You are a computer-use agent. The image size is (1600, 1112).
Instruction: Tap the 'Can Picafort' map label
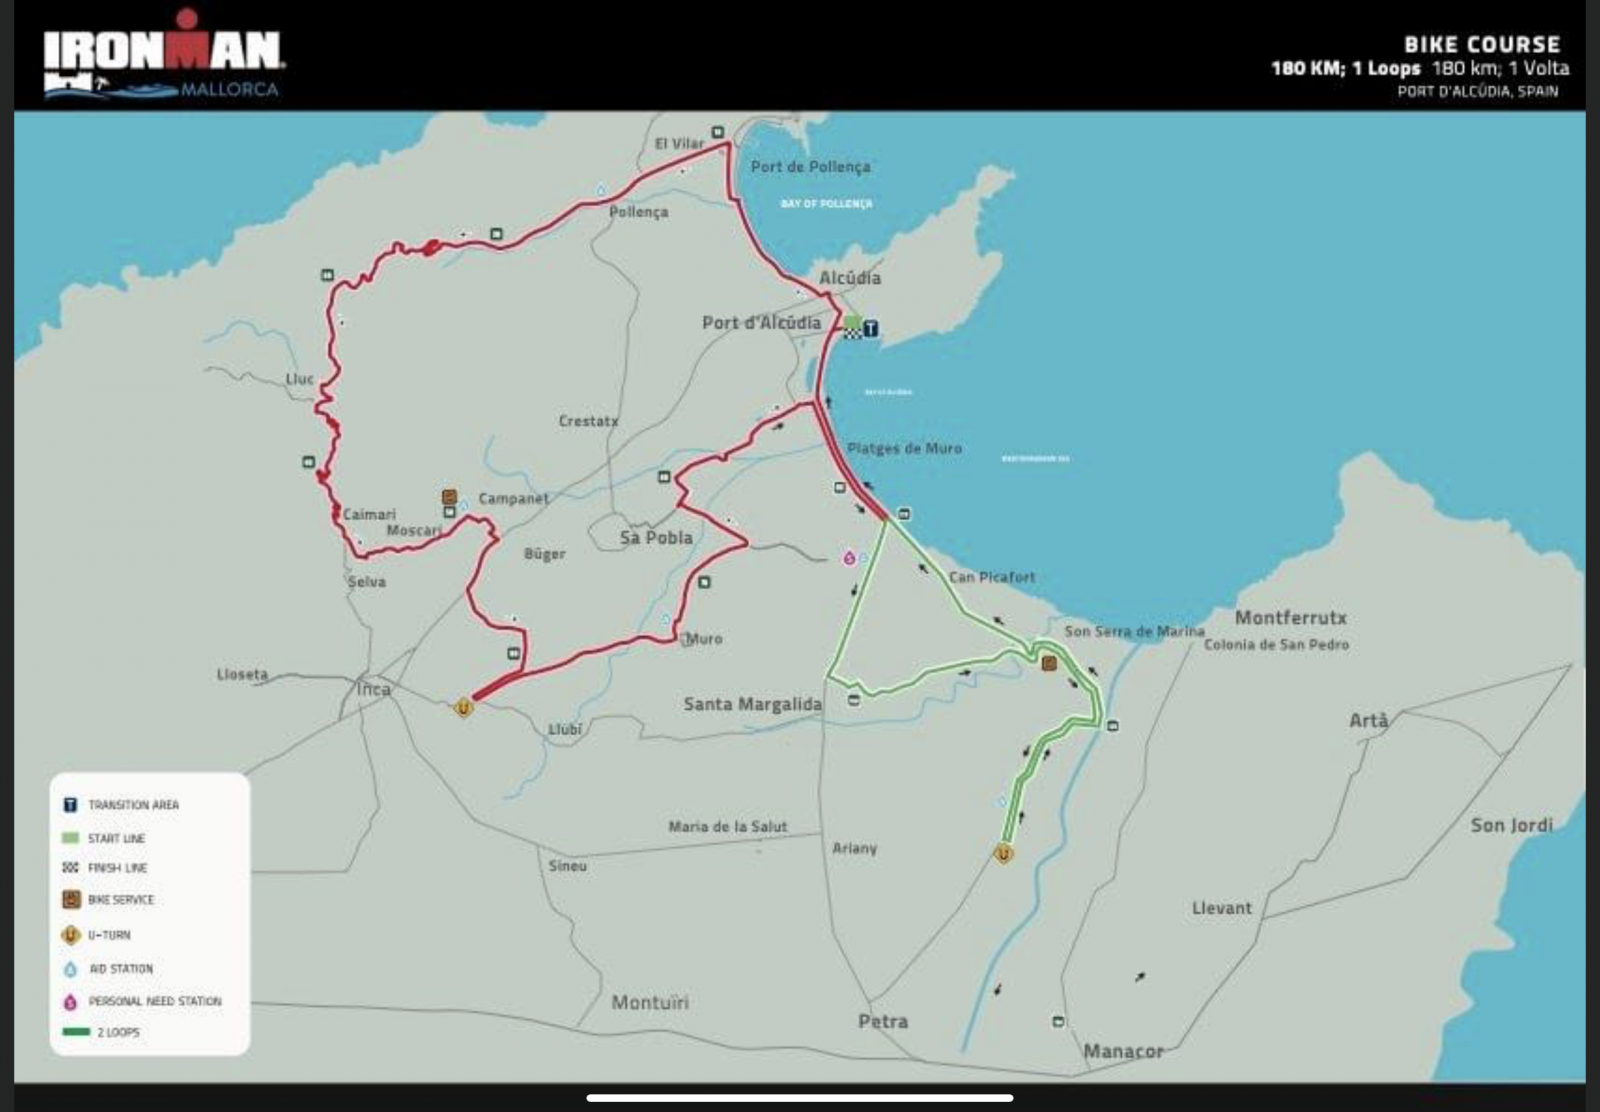992,577
